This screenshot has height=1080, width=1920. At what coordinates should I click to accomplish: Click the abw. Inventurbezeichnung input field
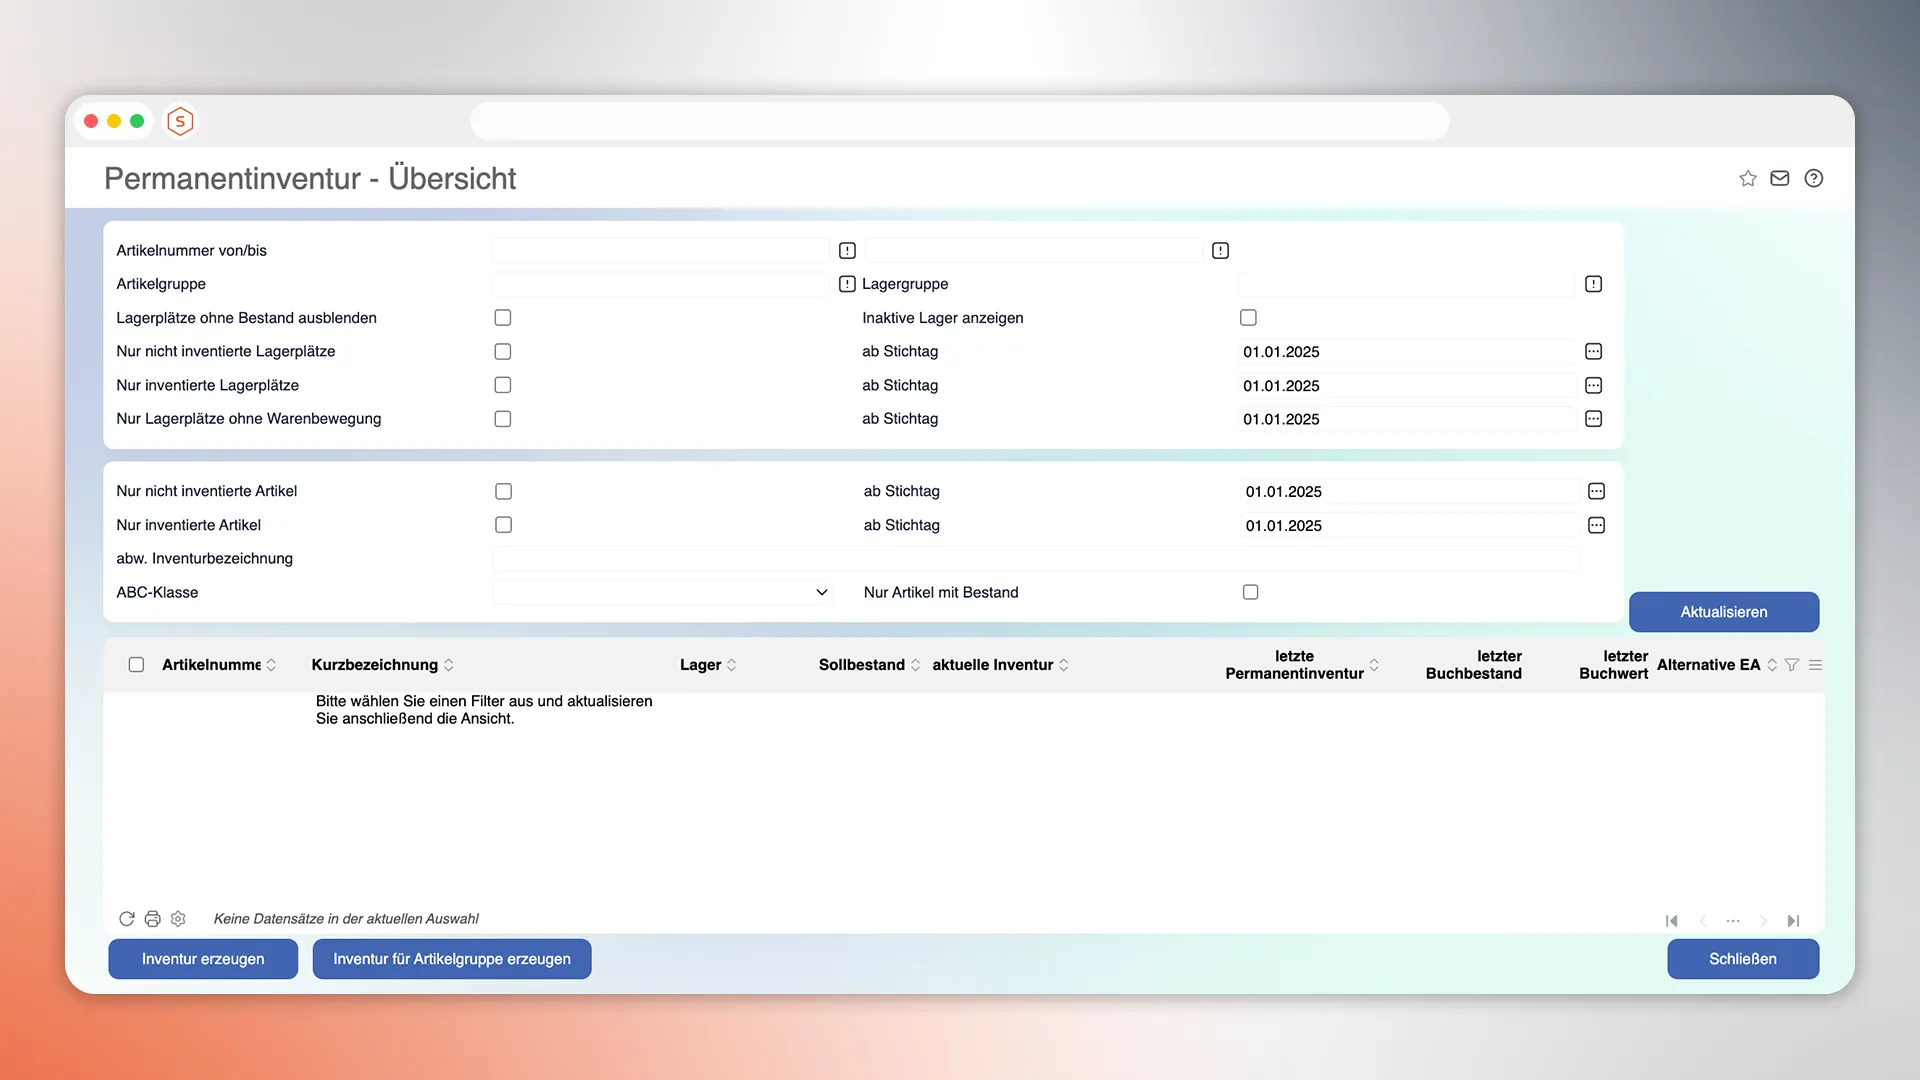(x=1035, y=559)
